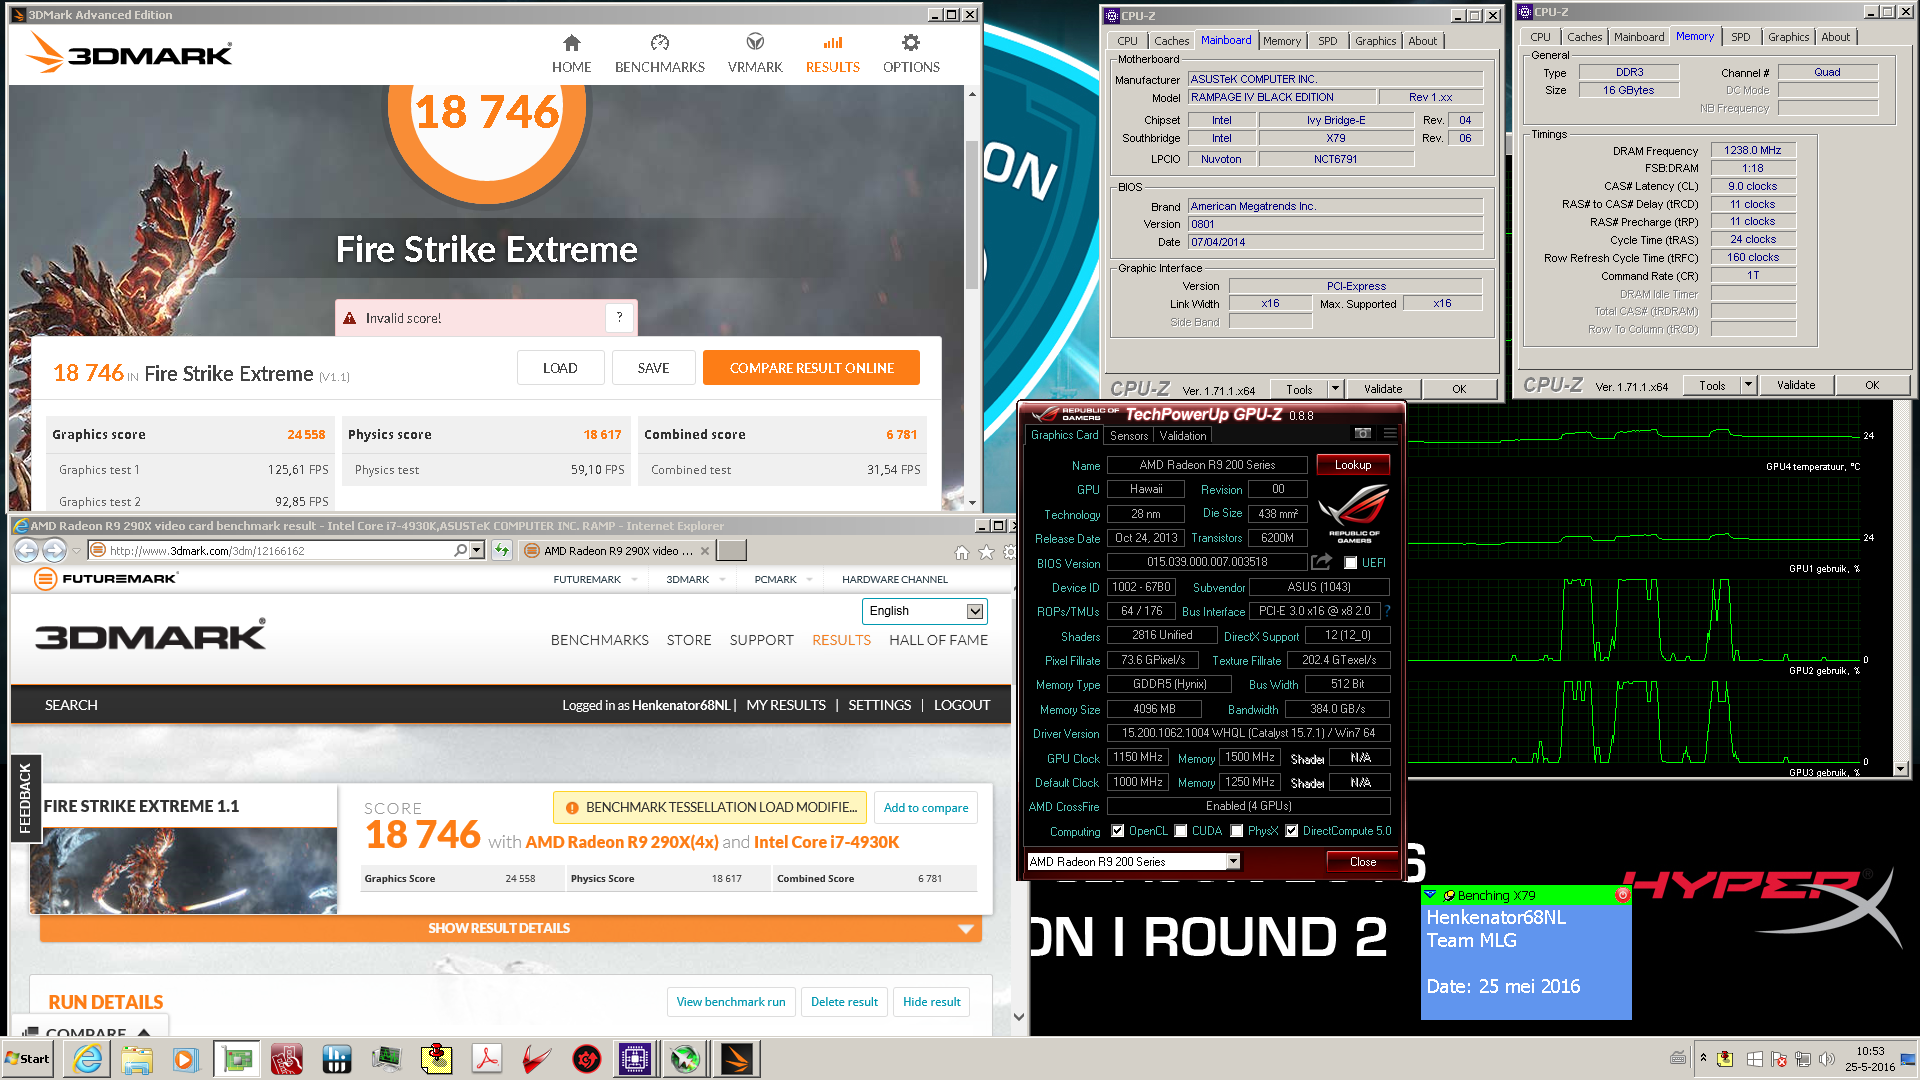Expand PCMARK menu on website
This screenshot has height=1080, width=1920.
coord(783,579)
